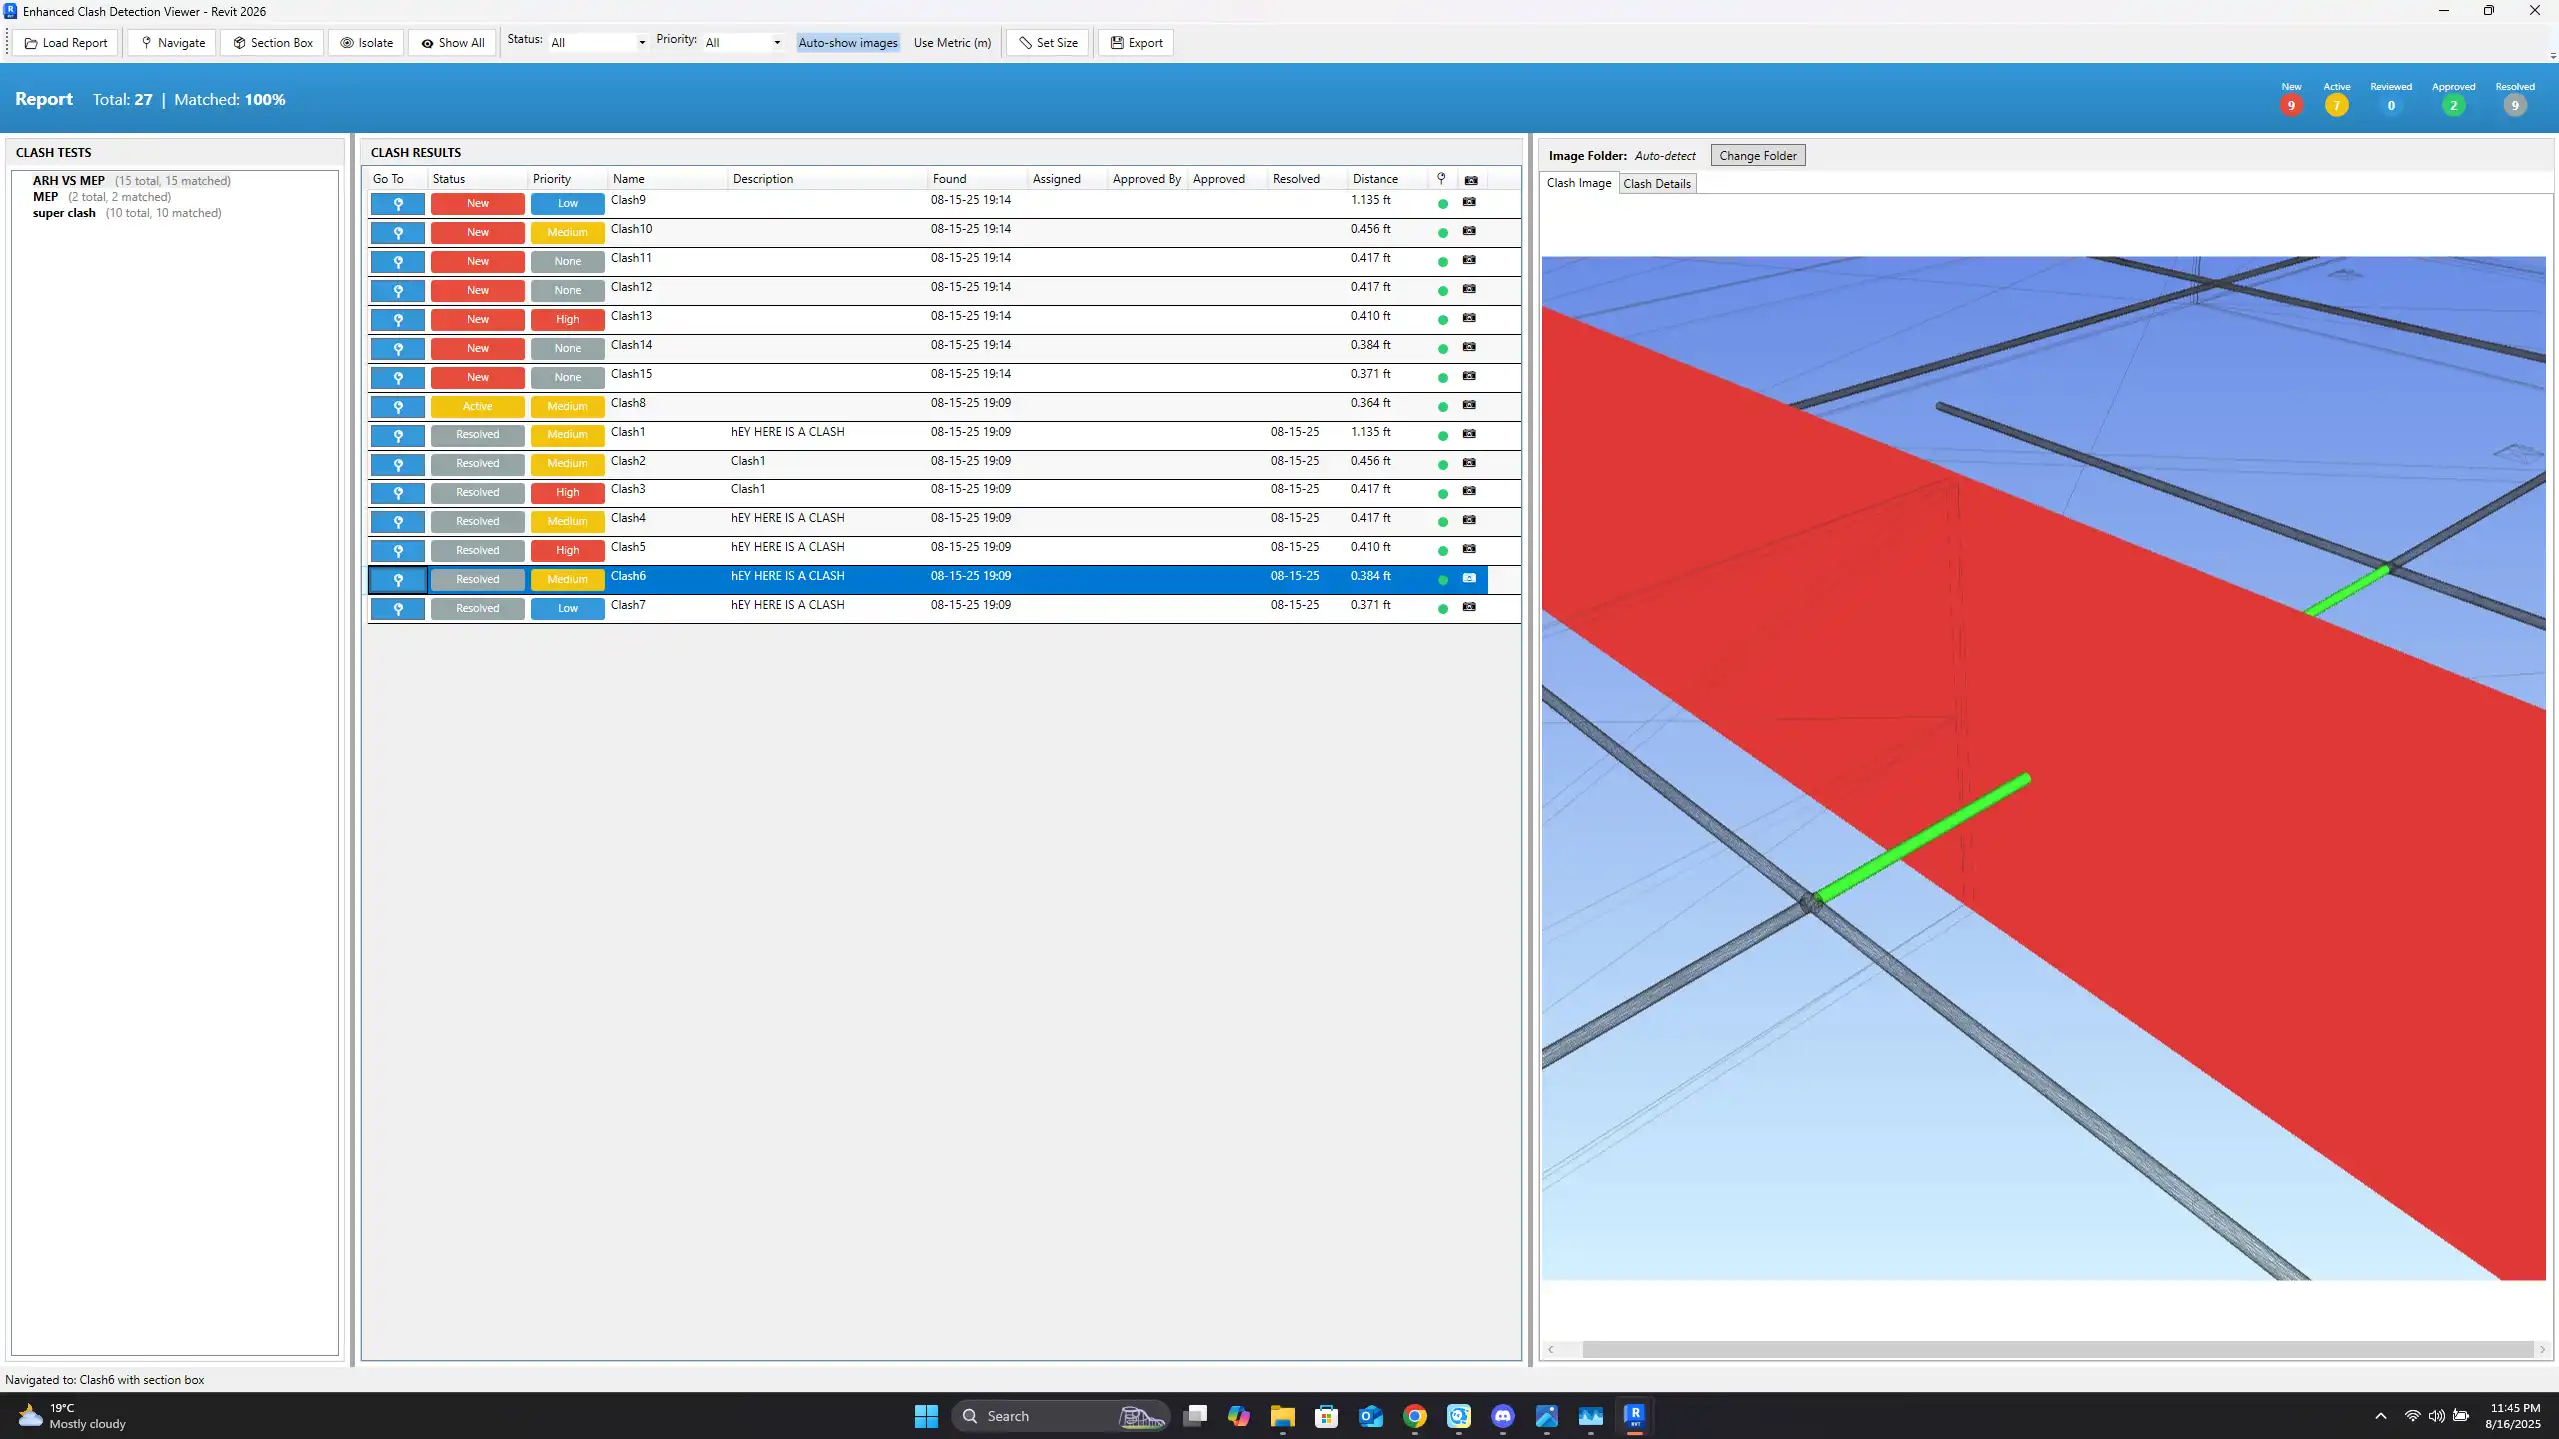Click camera icon in Clash13 row

[x=1469, y=318]
